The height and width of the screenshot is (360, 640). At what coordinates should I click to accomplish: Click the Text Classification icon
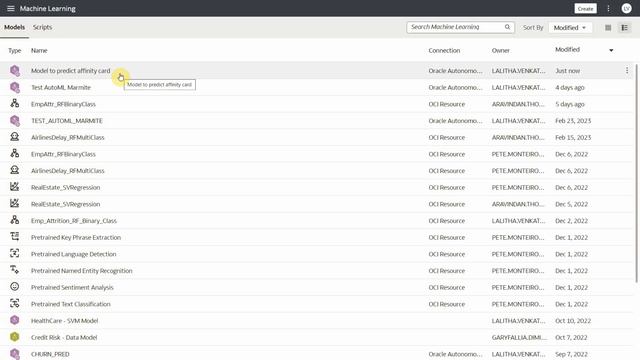(15, 303)
